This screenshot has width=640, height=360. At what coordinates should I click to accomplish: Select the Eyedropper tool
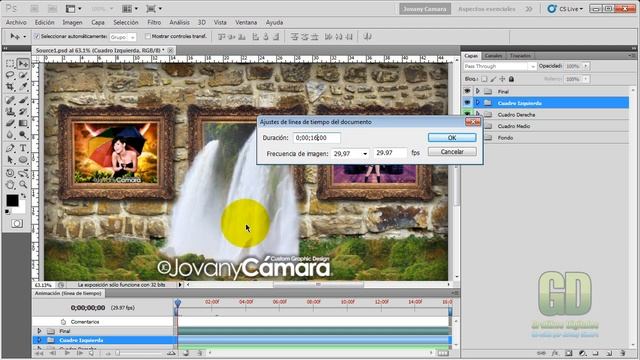23,87
